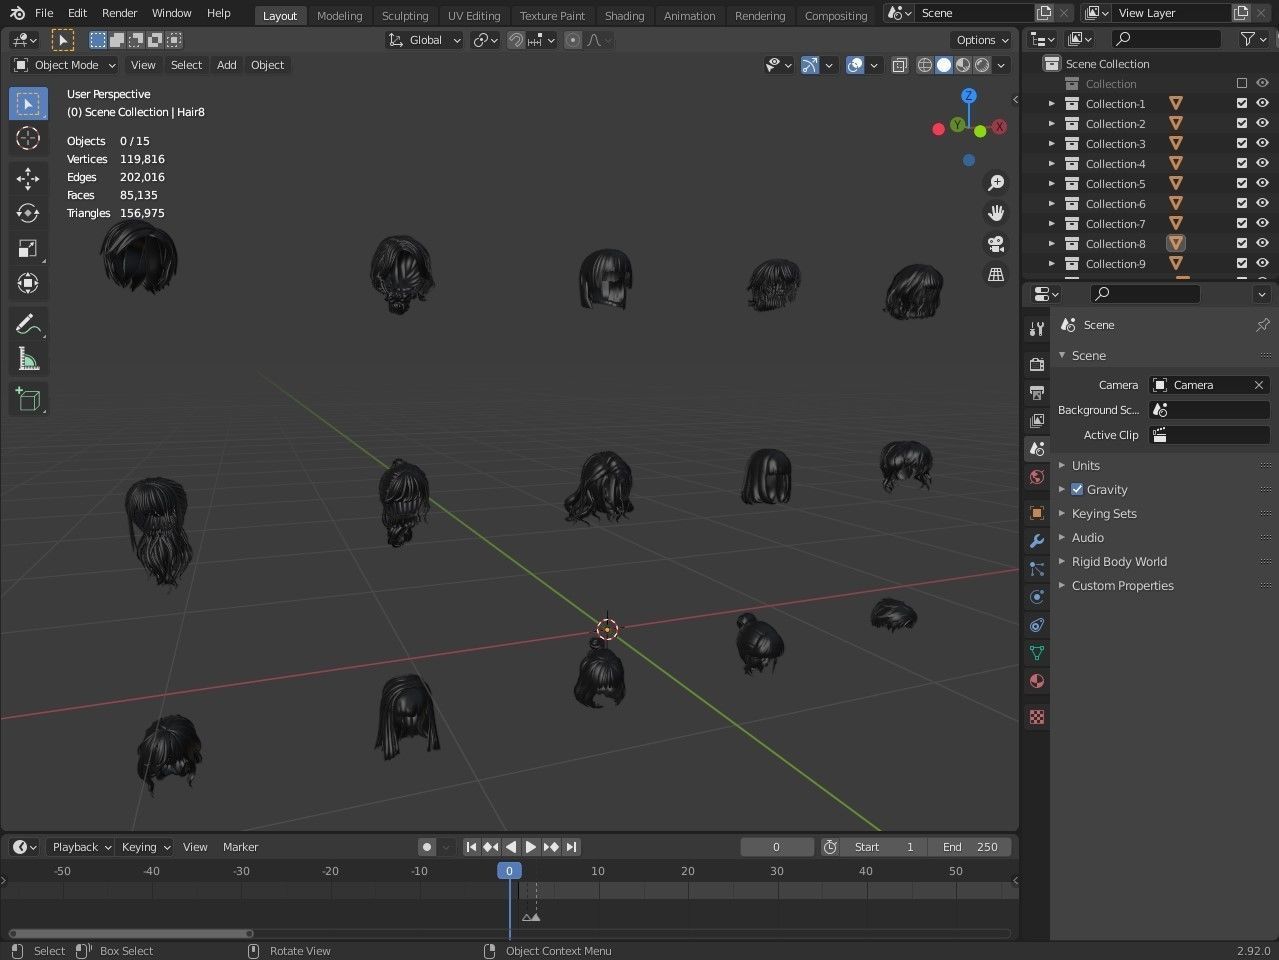Screen dimensions: 1279x960
Task: Switch to the Sculpting workspace tab
Action: coord(405,15)
